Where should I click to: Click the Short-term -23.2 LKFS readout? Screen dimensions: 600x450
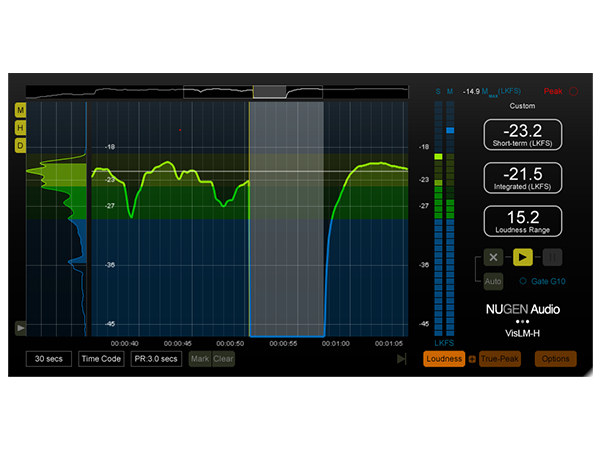pos(523,135)
